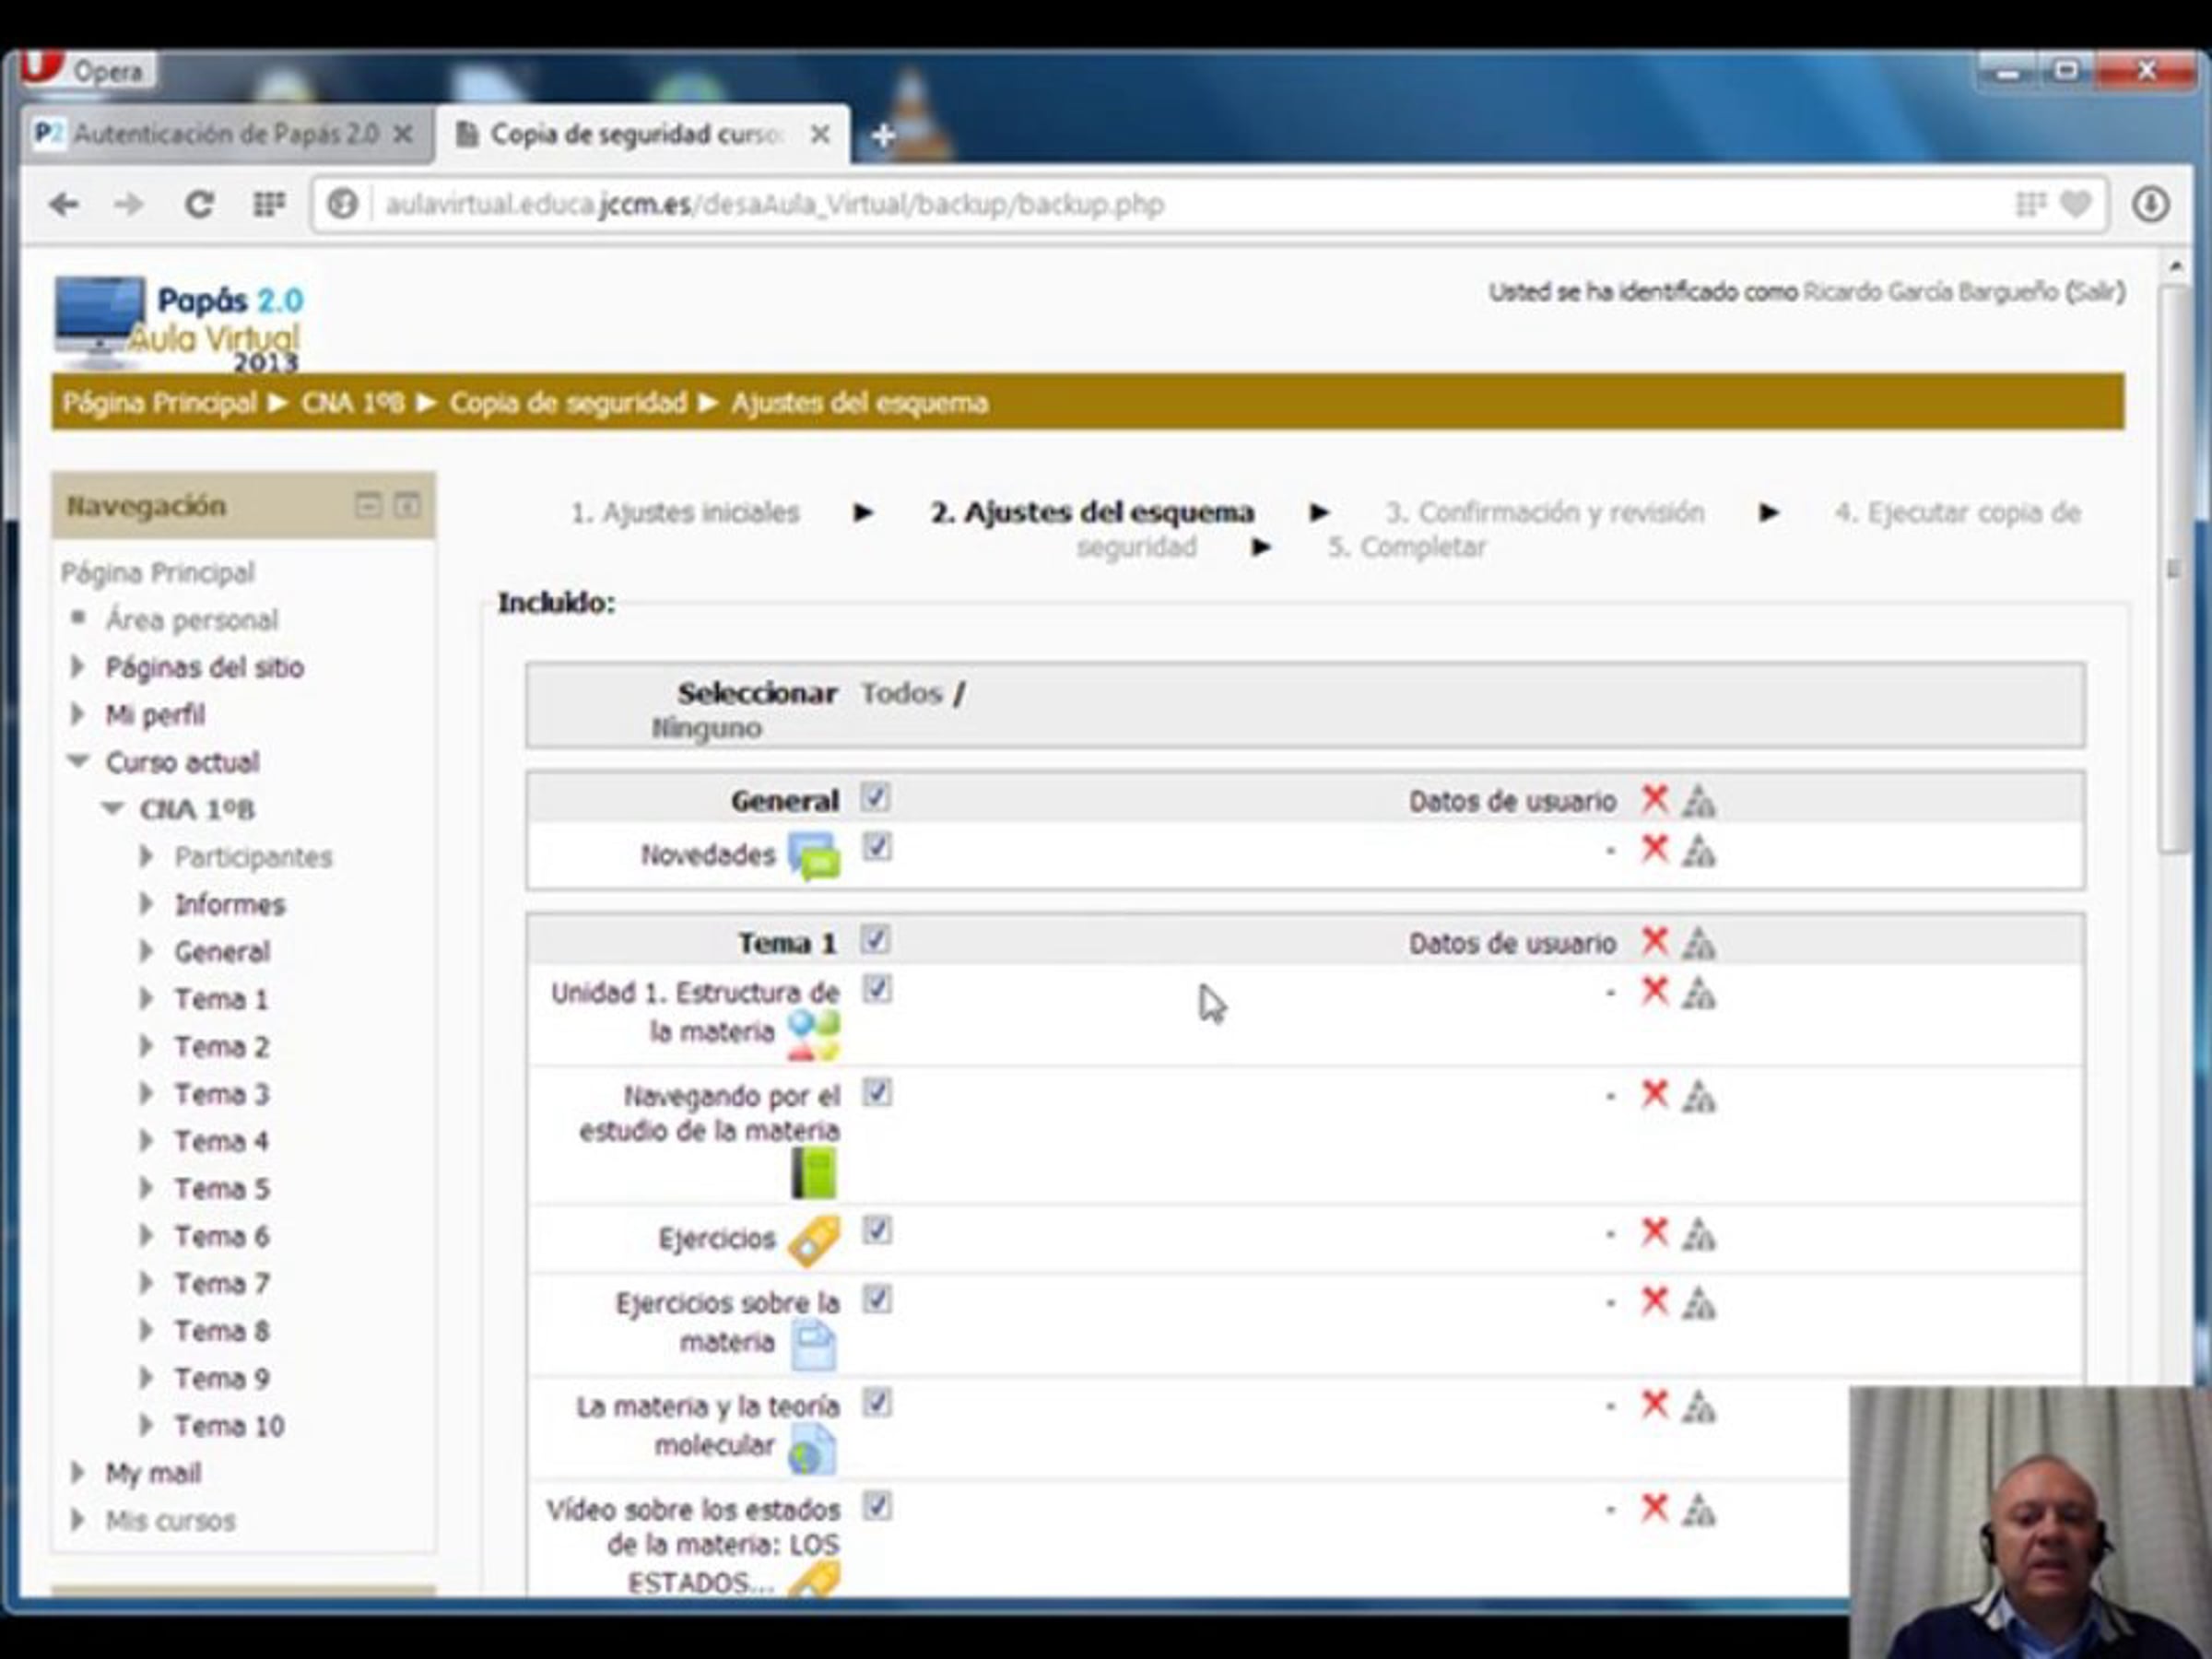Open Ricardo García Bargueño profile link
This screenshot has width=2212, height=1659.
tap(1930, 292)
